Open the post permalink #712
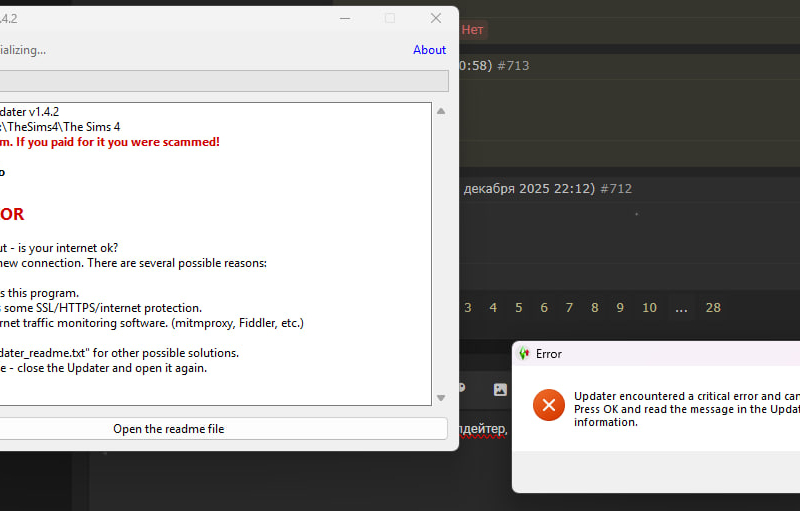 pos(615,188)
